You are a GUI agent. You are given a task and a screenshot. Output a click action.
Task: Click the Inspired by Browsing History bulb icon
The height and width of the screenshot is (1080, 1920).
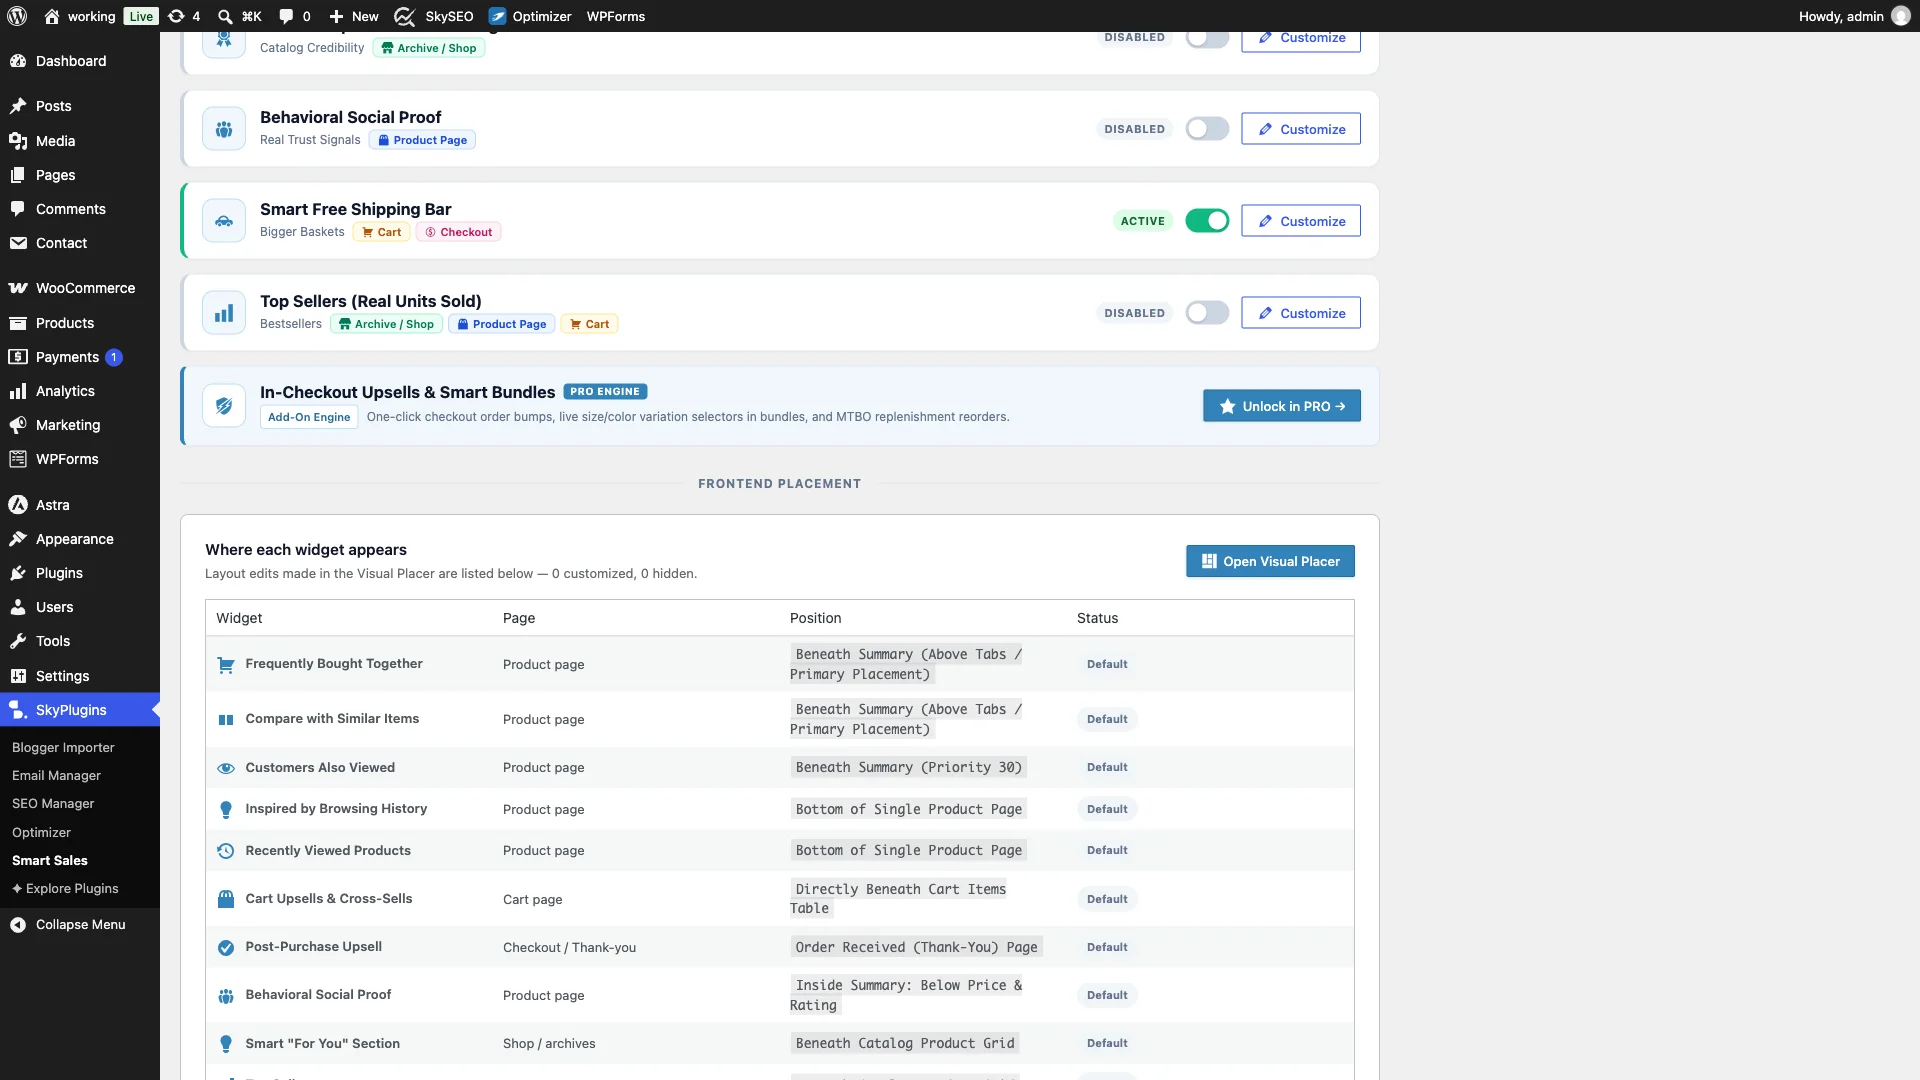pos(226,809)
